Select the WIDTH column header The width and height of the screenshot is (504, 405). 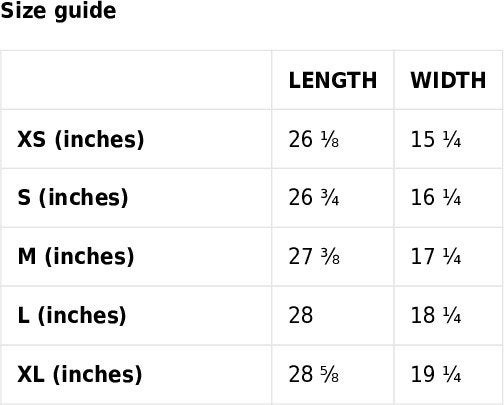[x=448, y=80]
